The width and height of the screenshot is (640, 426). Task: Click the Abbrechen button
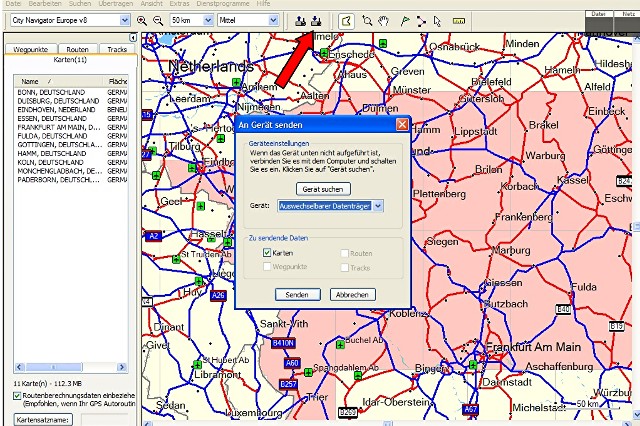pyautogui.click(x=352, y=295)
